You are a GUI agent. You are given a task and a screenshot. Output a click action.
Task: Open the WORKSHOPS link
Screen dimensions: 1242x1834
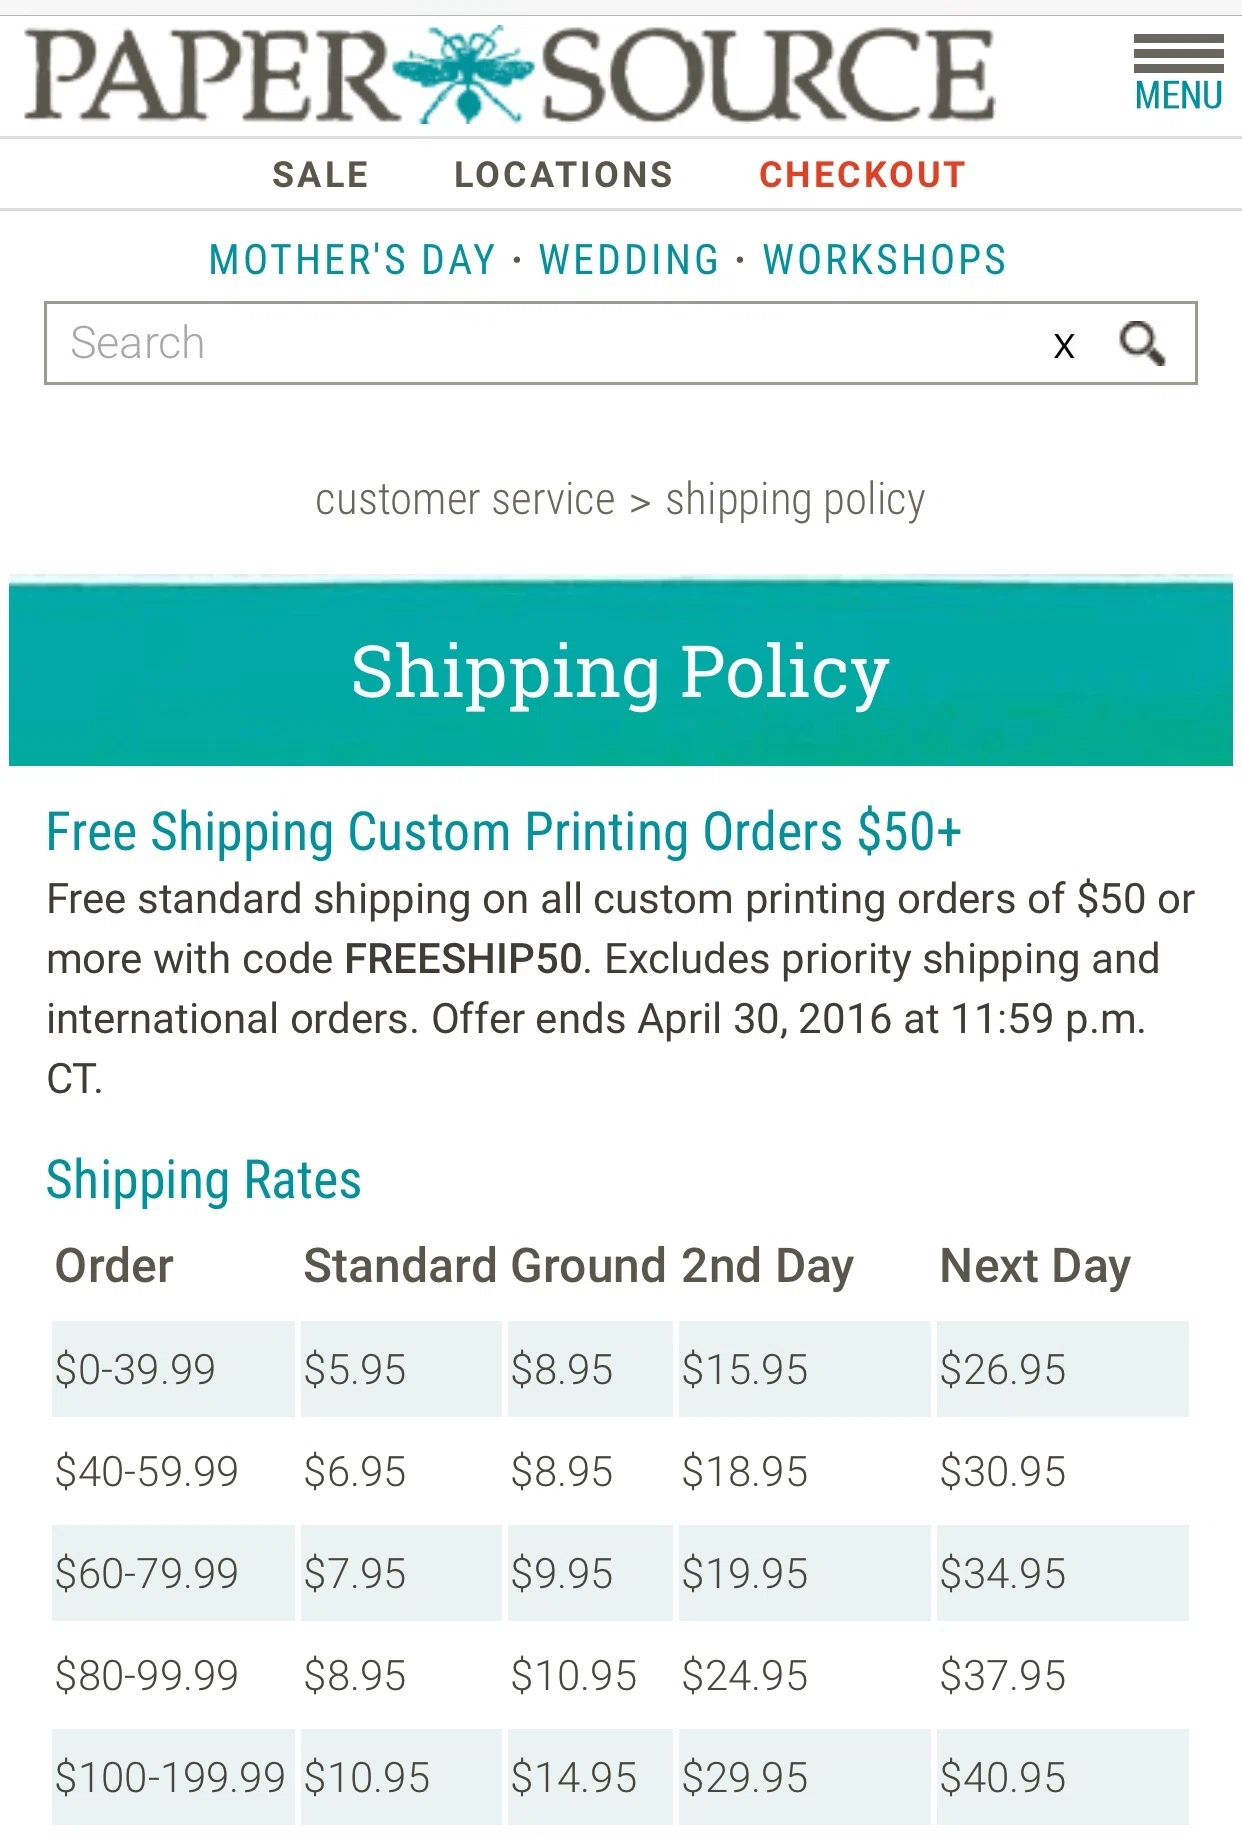(884, 260)
